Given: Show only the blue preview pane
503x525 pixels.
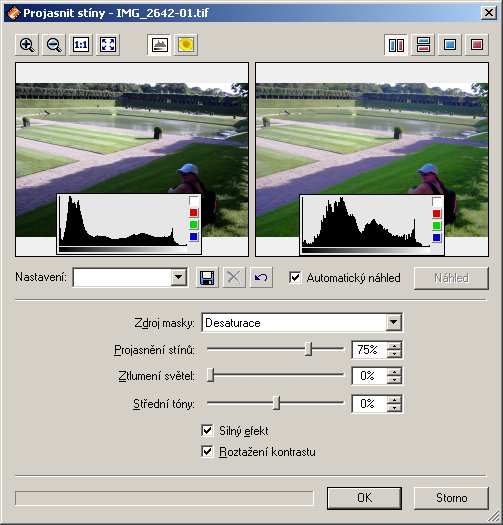Looking at the screenshot, I should pyautogui.click(x=450, y=45).
